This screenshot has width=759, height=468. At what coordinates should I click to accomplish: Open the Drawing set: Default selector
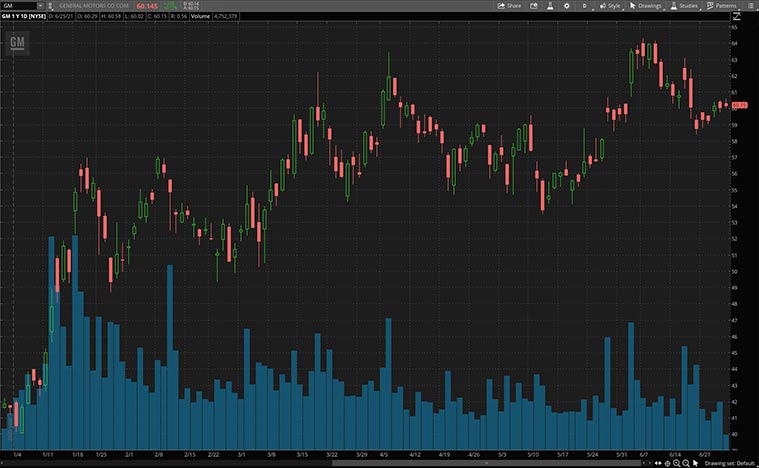(730, 463)
